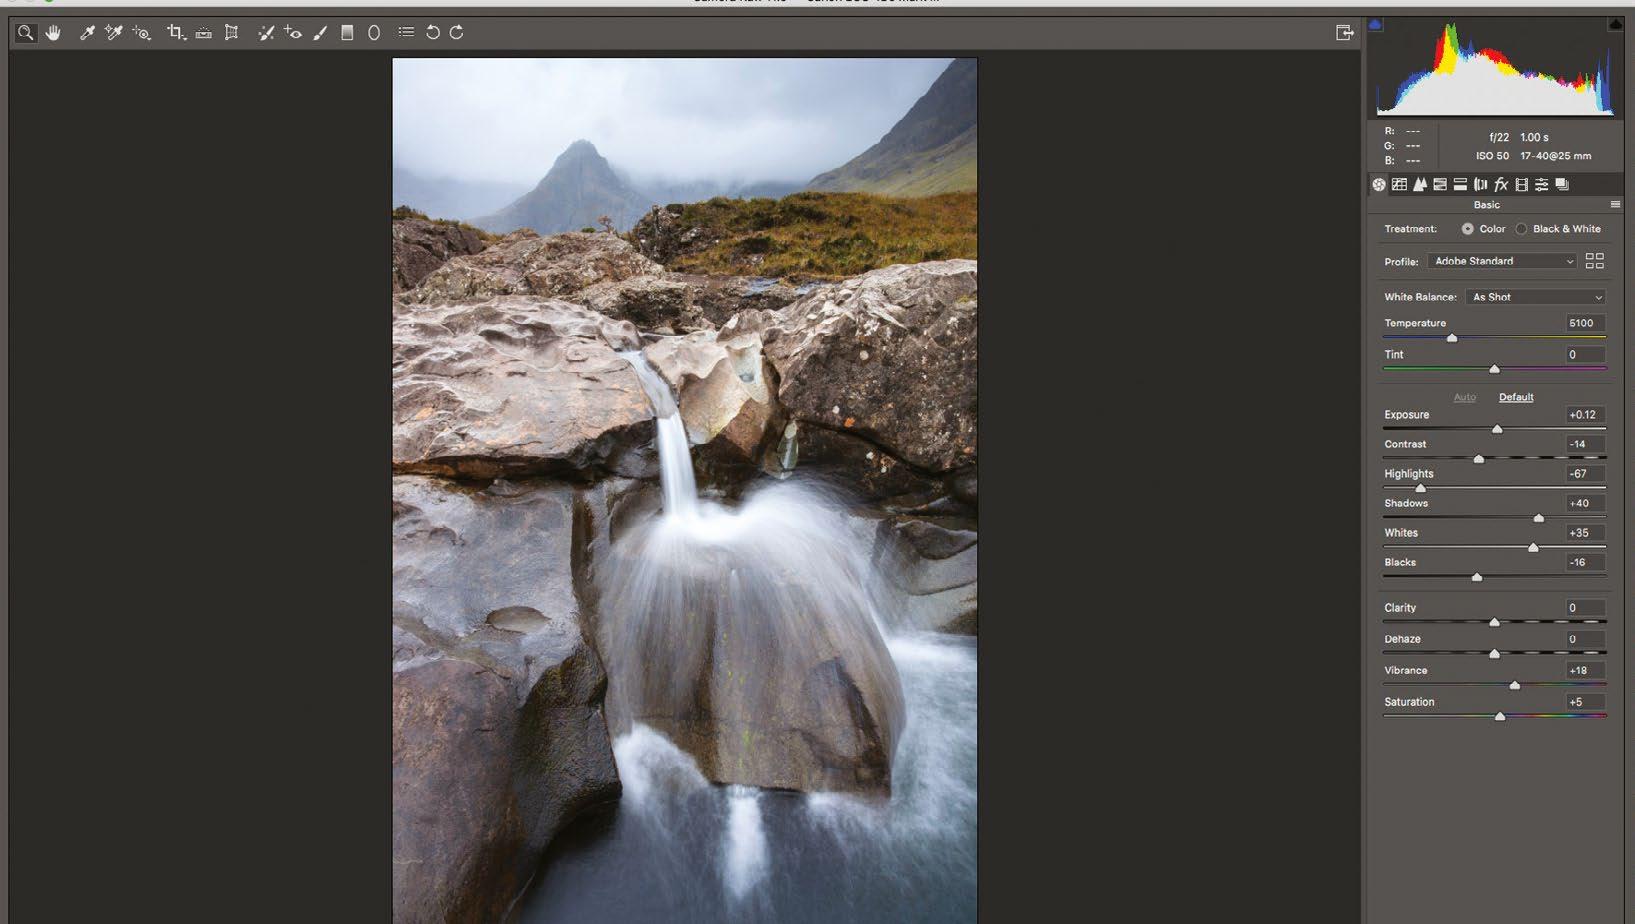Click the waterfall image preview

(684, 491)
